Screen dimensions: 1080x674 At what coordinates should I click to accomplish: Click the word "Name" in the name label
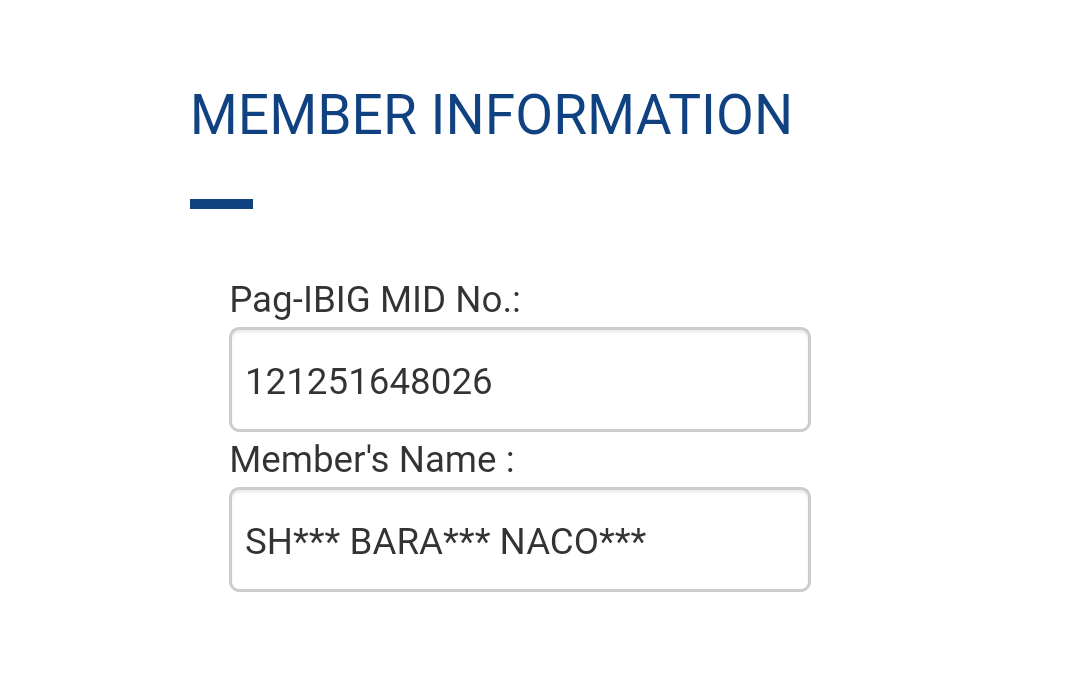[x=448, y=460]
